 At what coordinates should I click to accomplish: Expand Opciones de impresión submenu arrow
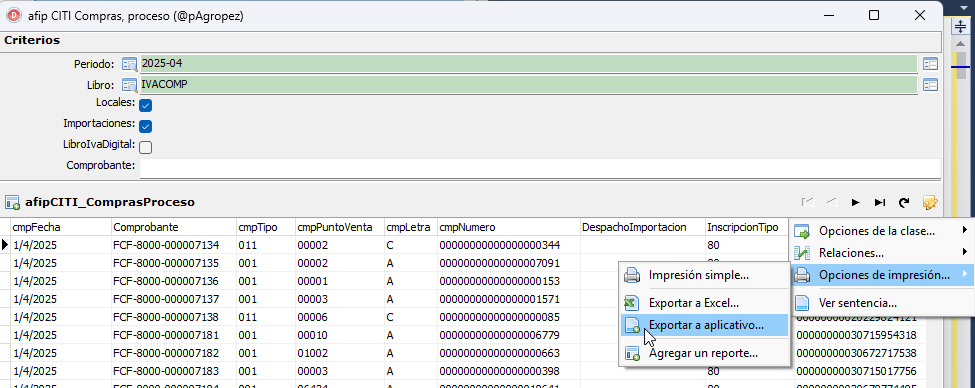(965, 274)
